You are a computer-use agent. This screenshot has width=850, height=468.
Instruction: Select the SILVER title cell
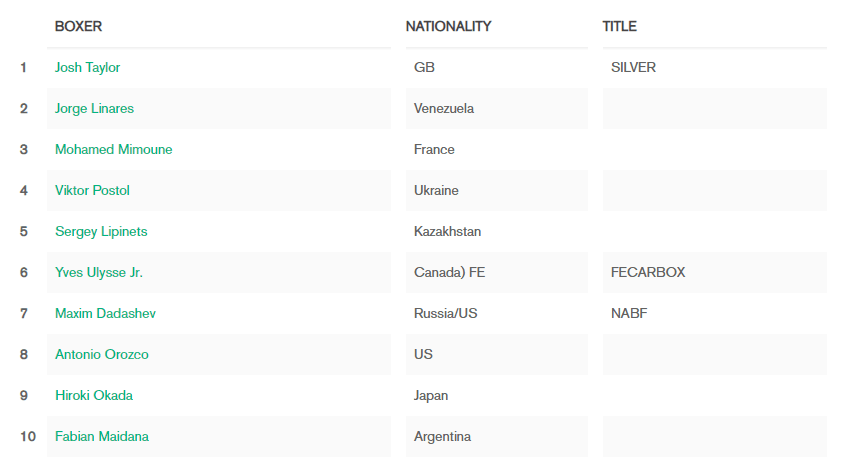[714, 67]
